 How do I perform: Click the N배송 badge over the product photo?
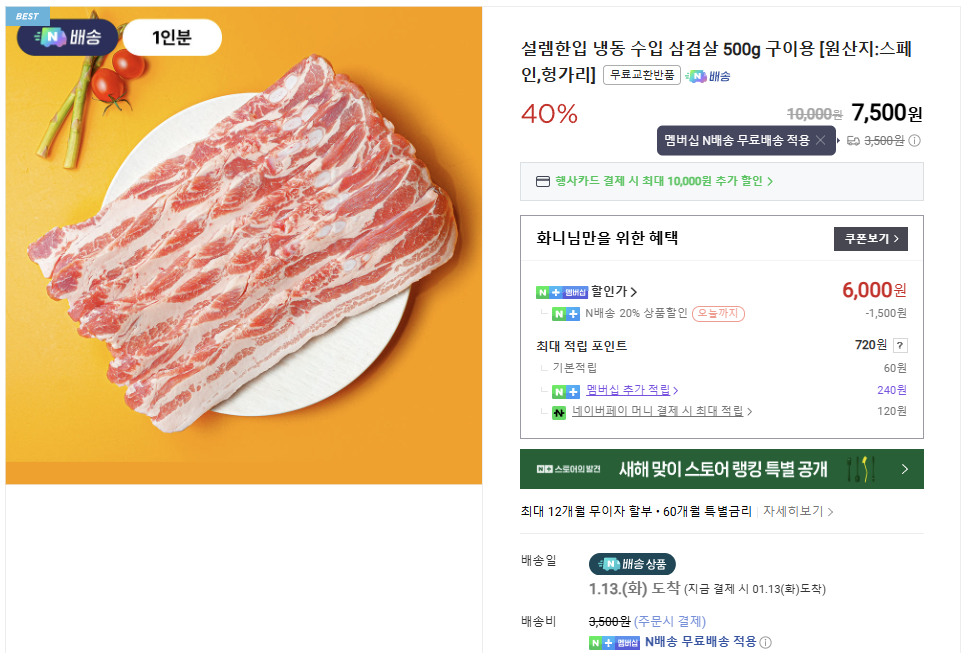coord(66,36)
